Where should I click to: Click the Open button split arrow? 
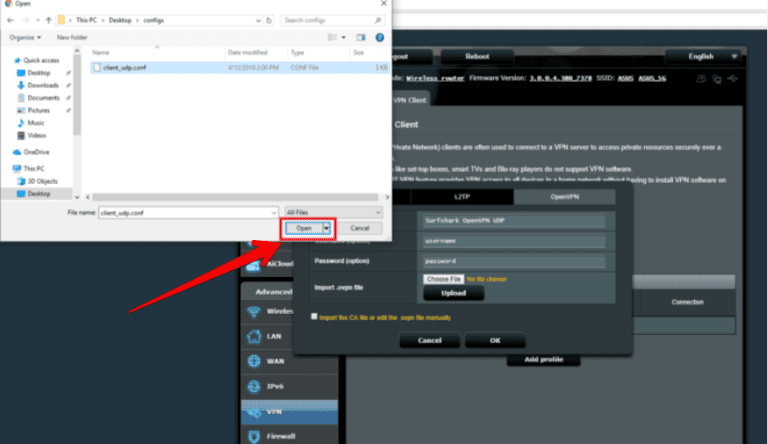coord(326,228)
